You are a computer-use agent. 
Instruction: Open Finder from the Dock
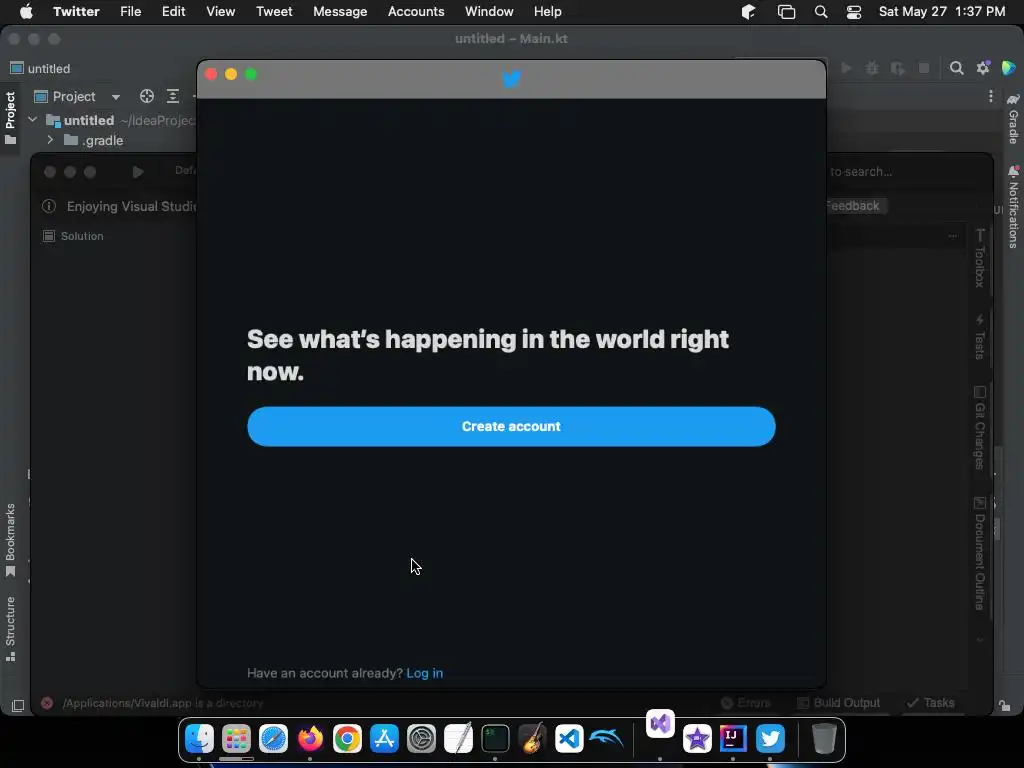click(199, 739)
